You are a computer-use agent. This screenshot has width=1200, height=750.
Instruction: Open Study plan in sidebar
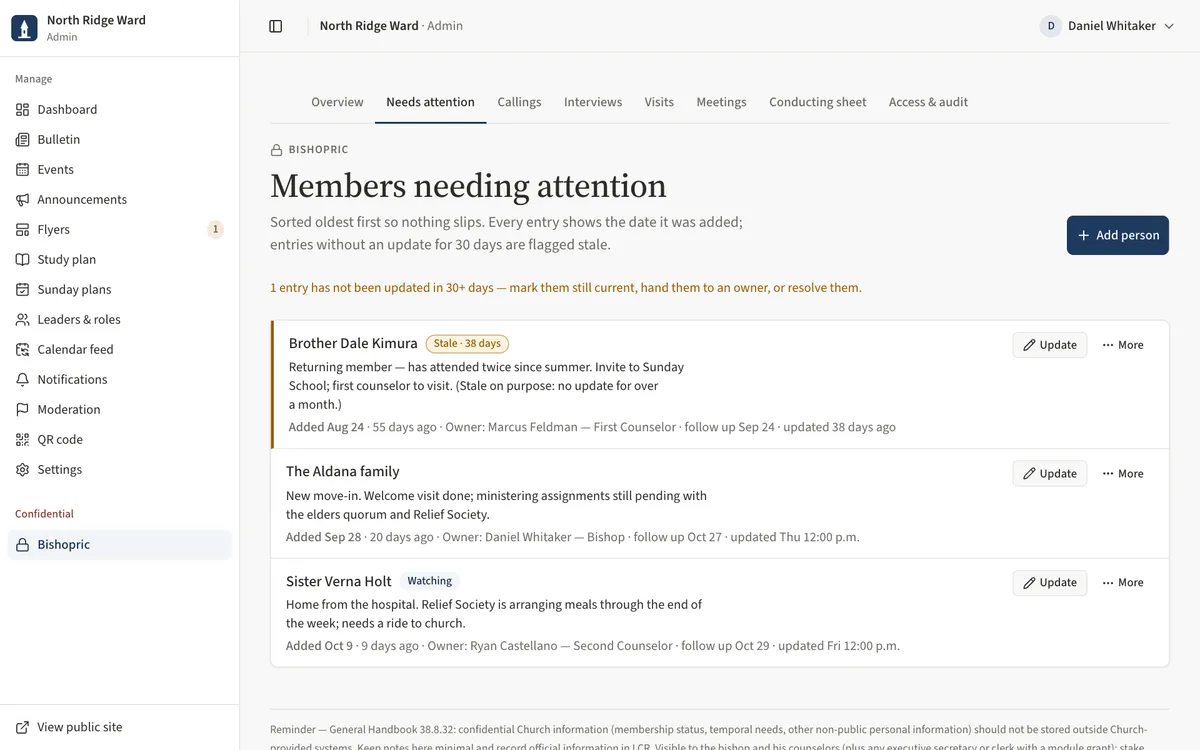tap(120, 259)
